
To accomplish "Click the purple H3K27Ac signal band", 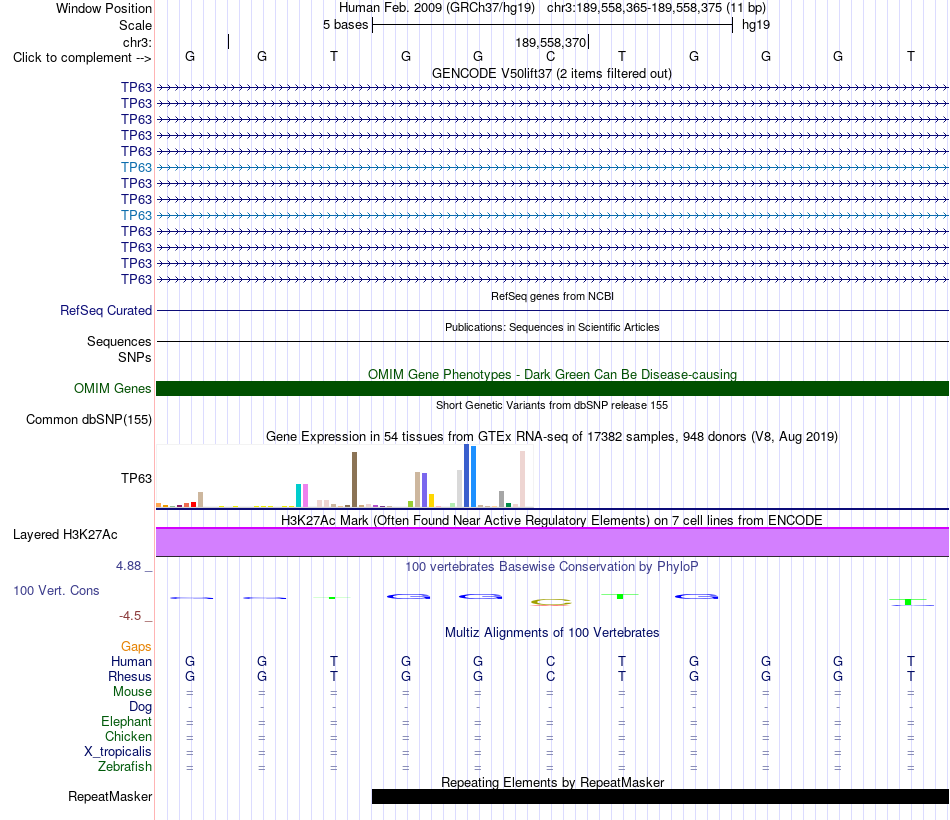I will [x=552, y=542].
